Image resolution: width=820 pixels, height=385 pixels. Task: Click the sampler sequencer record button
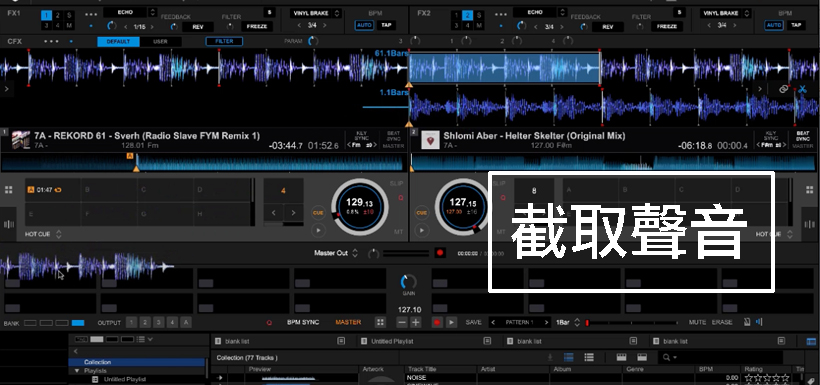(x=437, y=322)
